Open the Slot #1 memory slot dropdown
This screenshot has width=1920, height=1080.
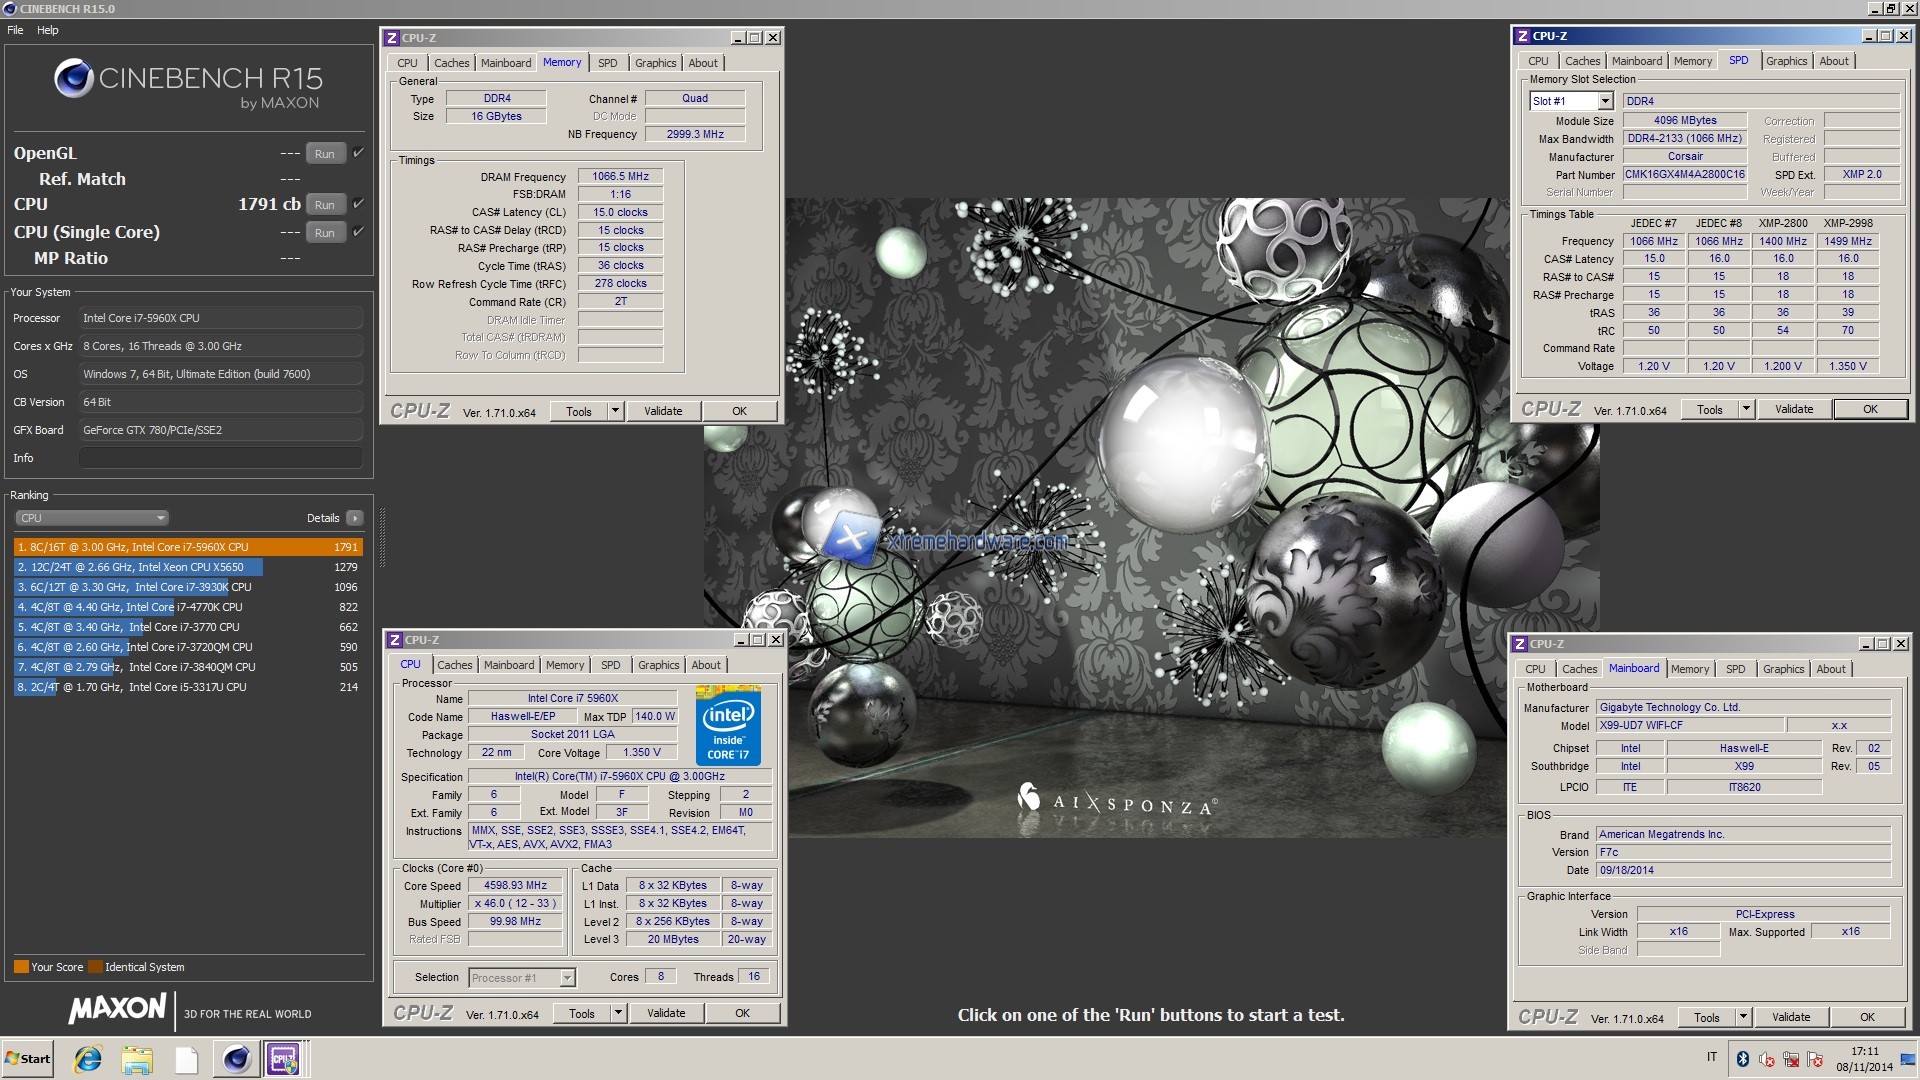point(1606,101)
